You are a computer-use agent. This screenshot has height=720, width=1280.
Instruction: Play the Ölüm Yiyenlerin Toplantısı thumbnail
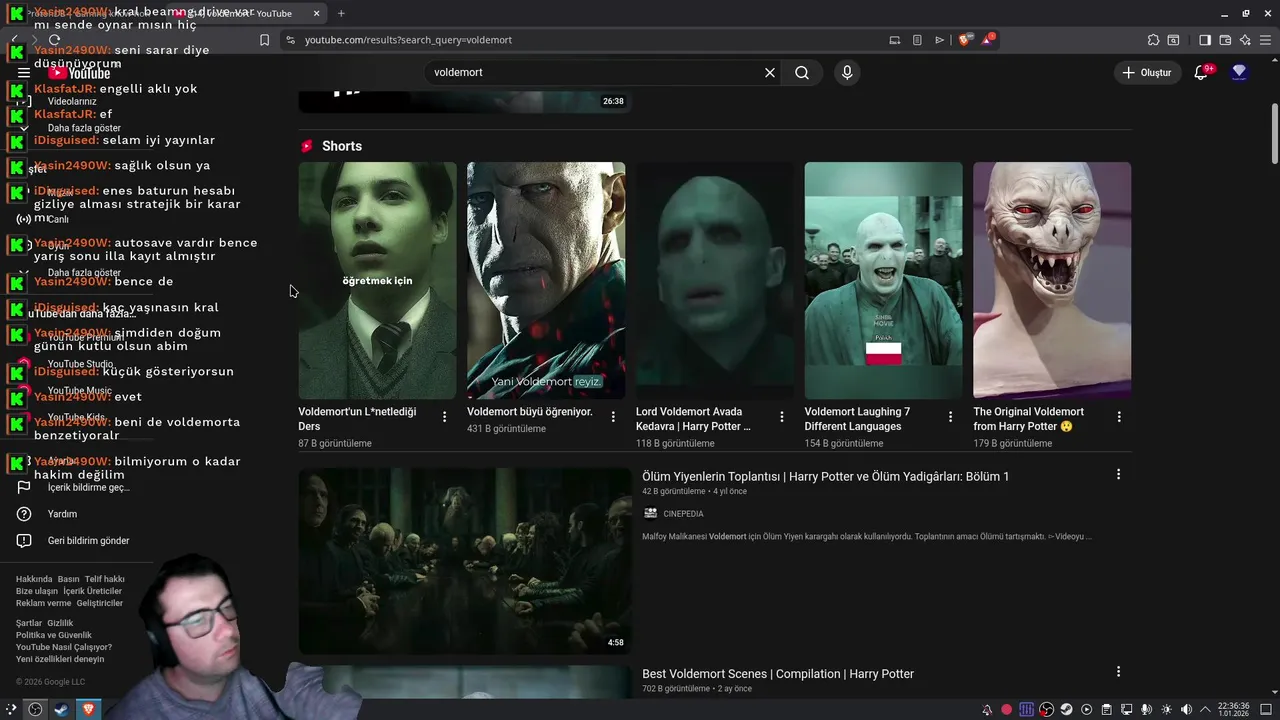[x=465, y=561]
